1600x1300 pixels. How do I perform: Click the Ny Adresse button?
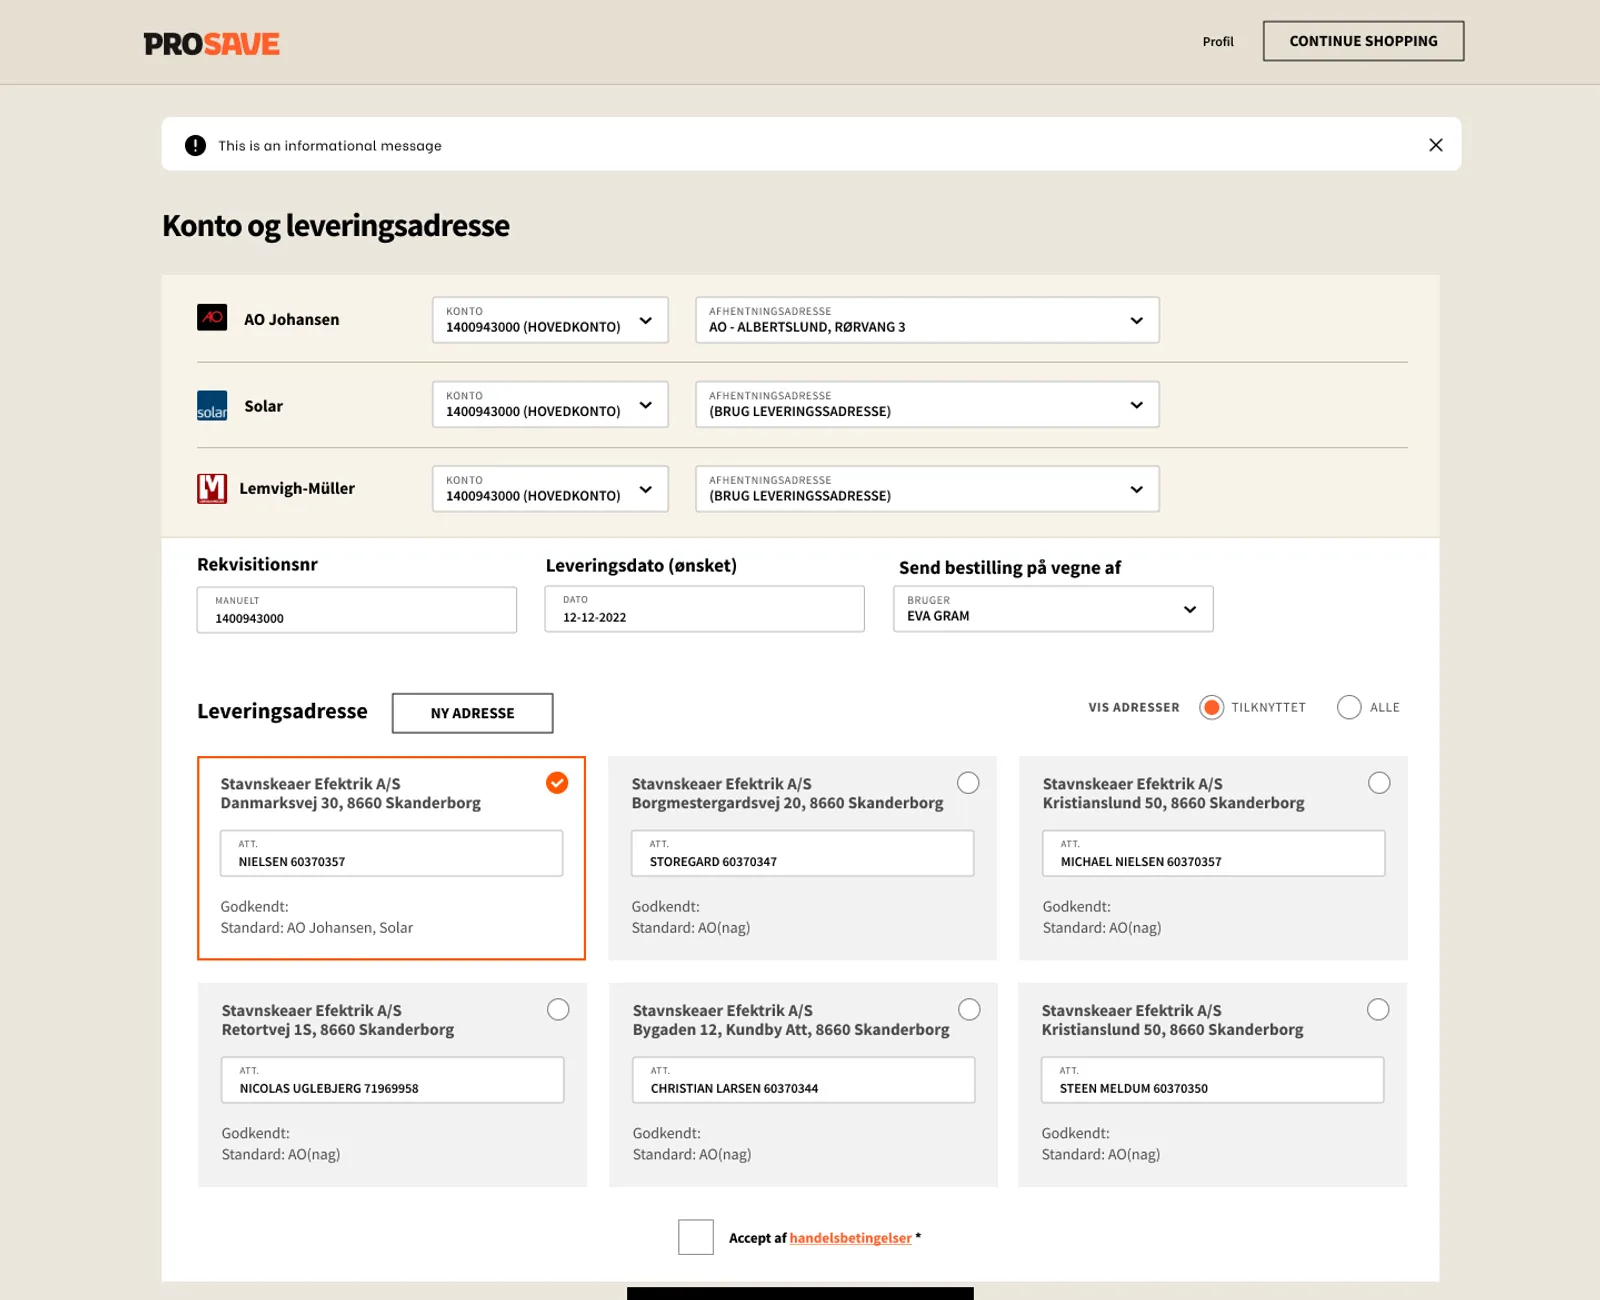(472, 713)
